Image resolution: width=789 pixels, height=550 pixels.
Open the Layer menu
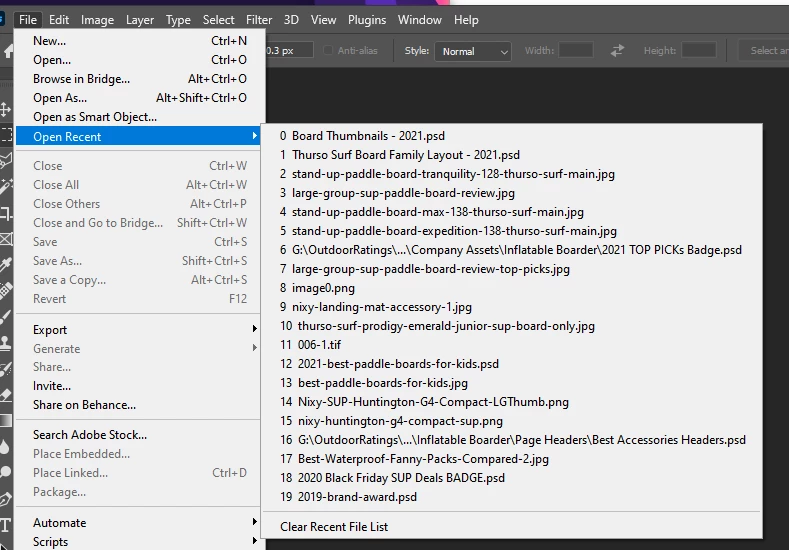click(x=139, y=20)
